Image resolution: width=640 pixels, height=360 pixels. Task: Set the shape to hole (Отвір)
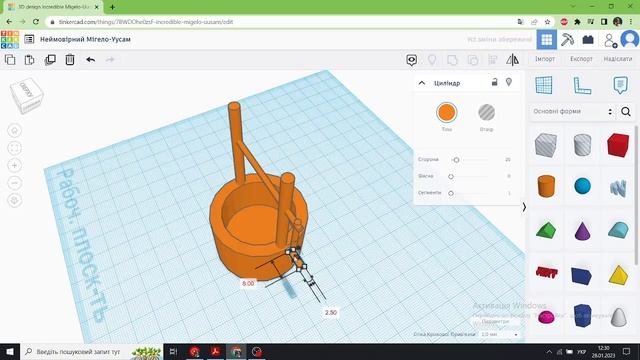pos(486,112)
